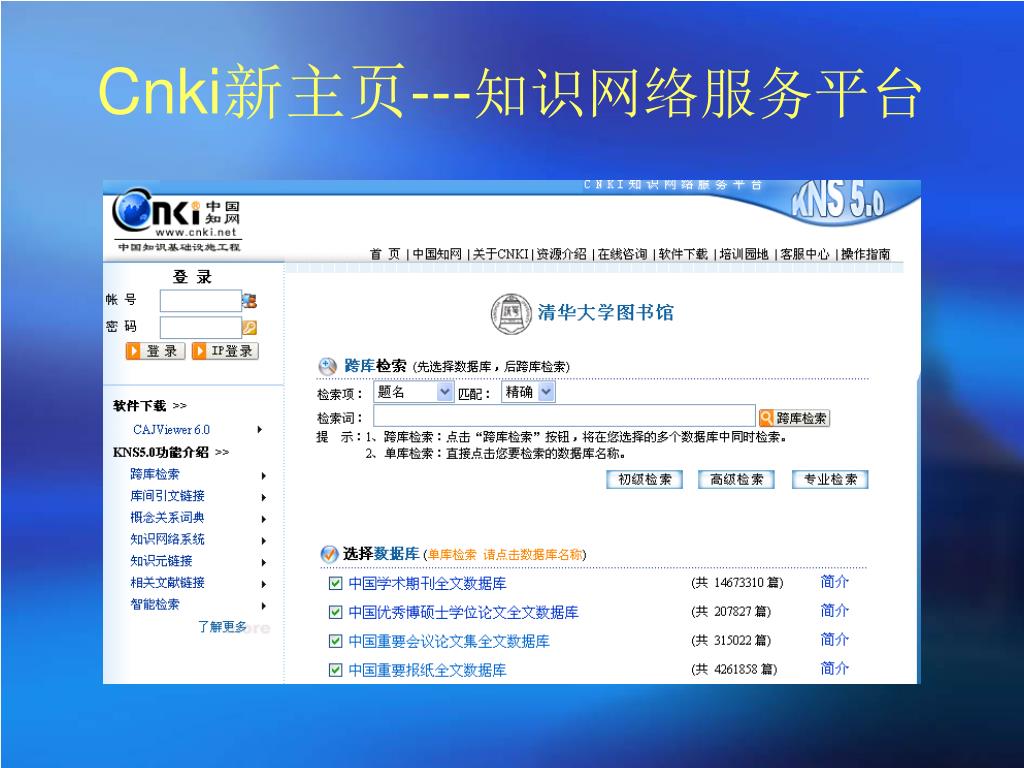This screenshot has width=1024, height=768.
Task: Expand arrow next to 跨库检索 sidebar item
Action: pyautogui.click(x=263, y=476)
